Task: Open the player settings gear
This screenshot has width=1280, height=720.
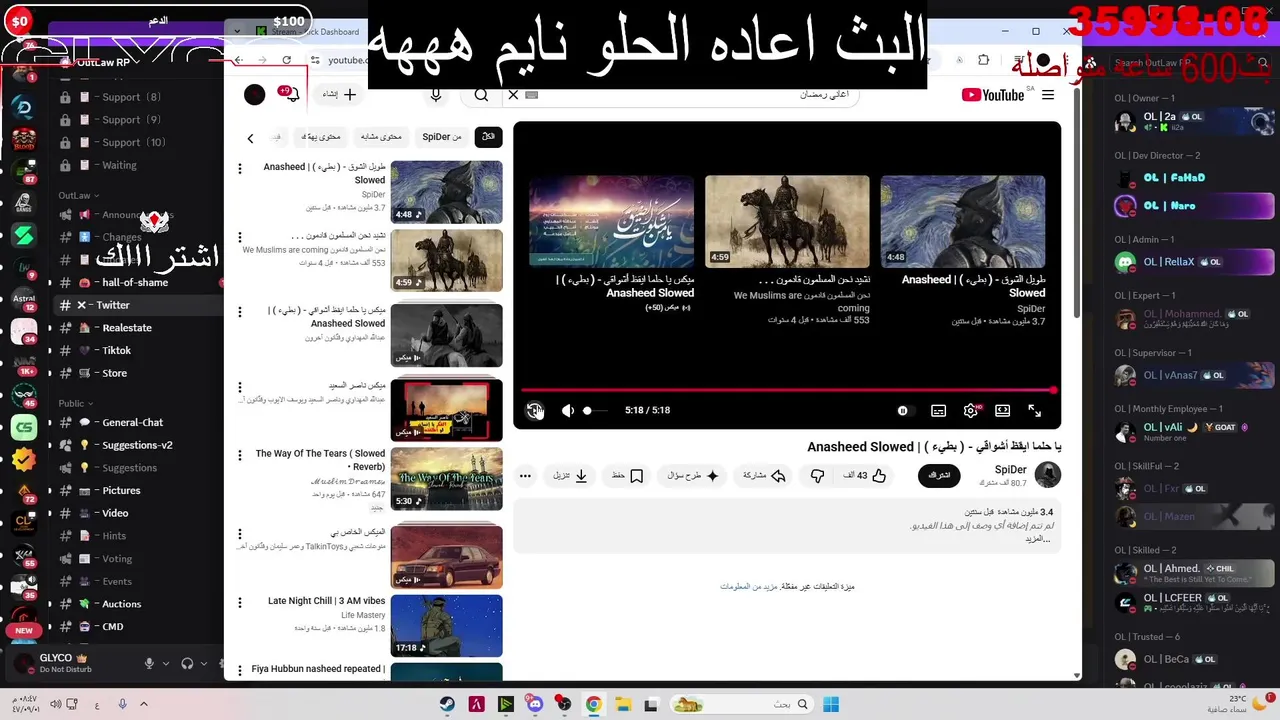Action: click(971, 410)
